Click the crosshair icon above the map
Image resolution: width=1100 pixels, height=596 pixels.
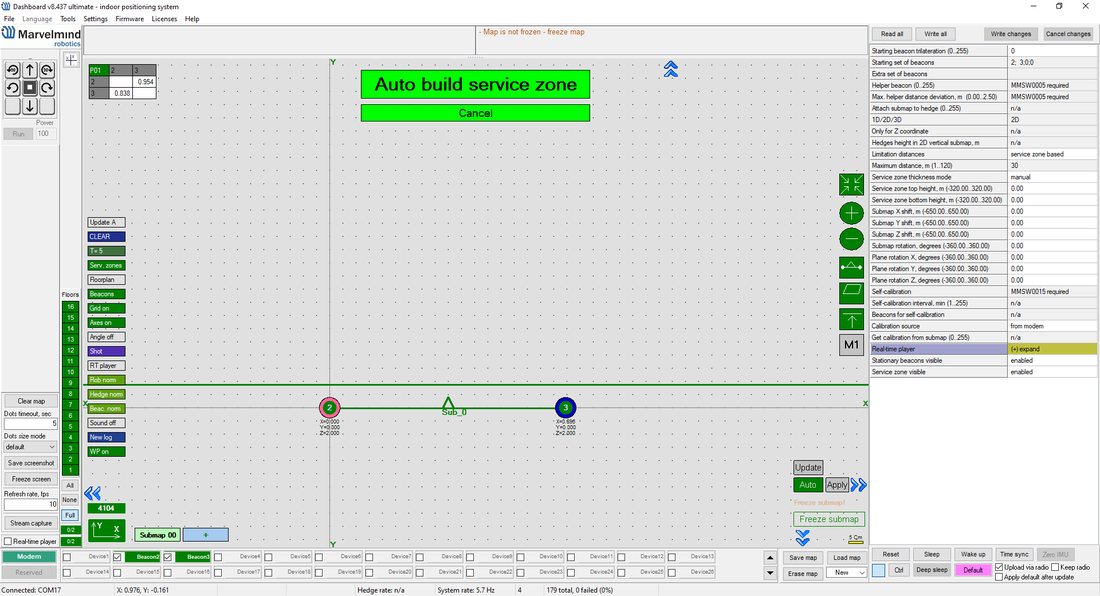(71, 60)
